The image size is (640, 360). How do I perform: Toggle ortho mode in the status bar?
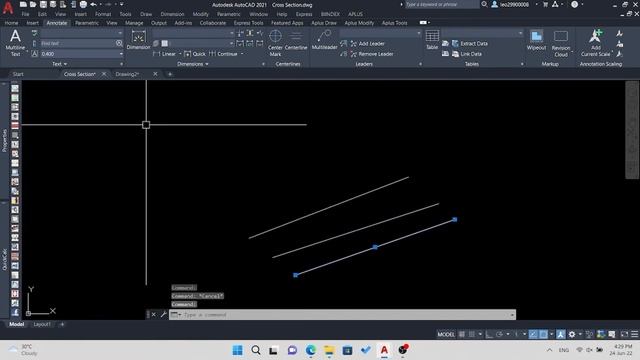[489, 334]
